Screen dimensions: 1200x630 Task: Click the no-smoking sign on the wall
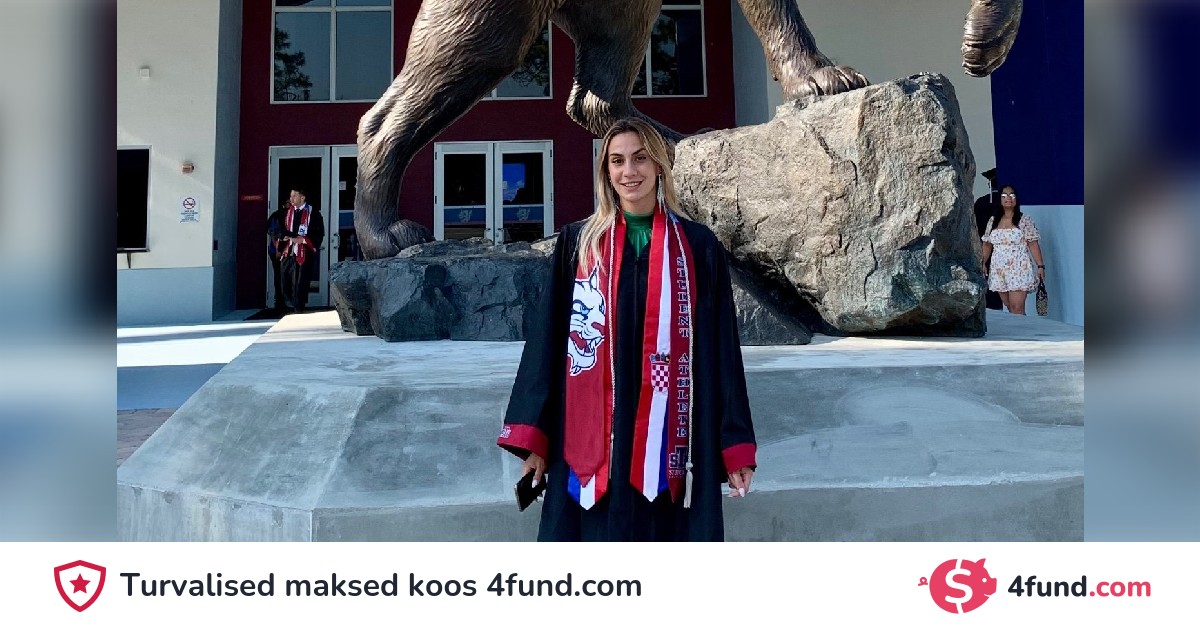click(189, 209)
